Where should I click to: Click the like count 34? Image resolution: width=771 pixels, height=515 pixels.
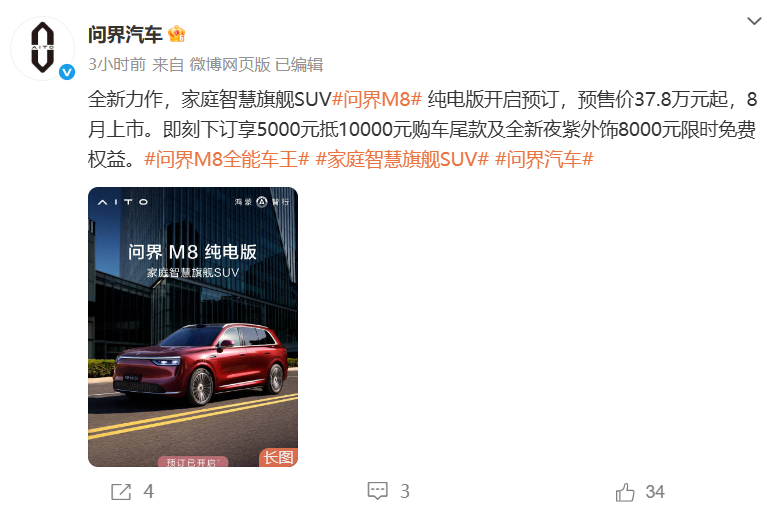click(x=655, y=491)
